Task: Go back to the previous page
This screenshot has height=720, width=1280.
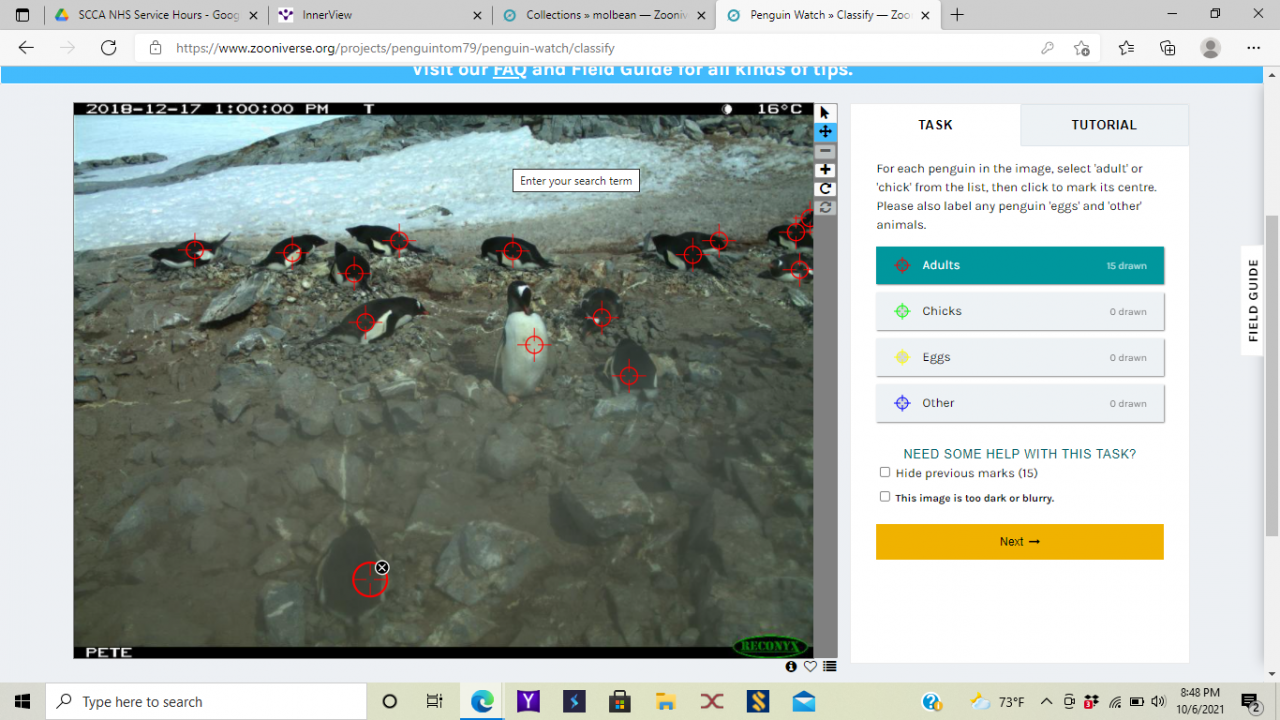Action: (26, 48)
